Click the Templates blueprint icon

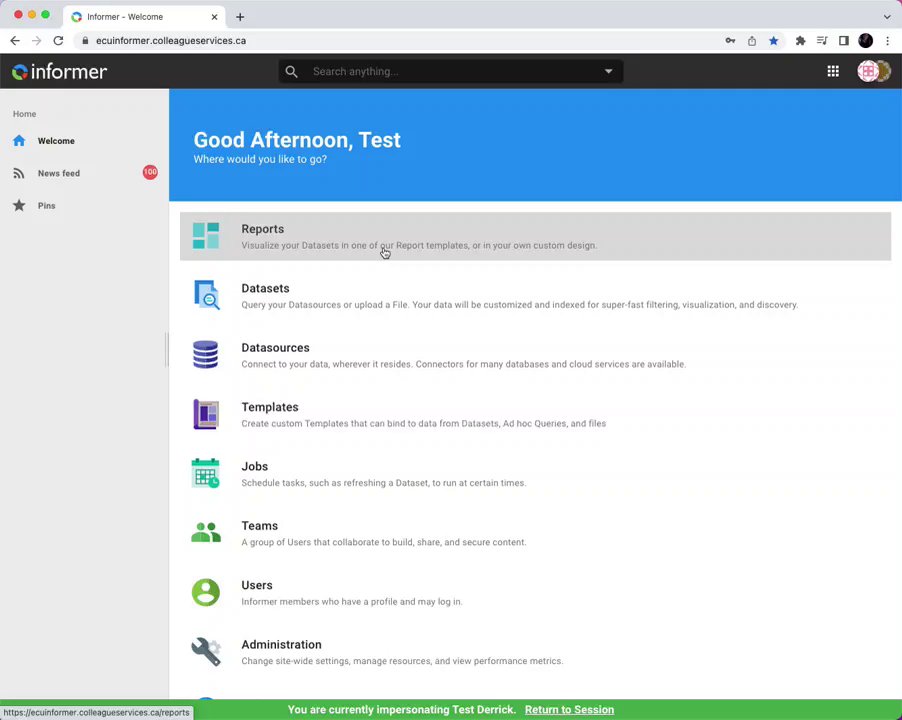click(x=206, y=414)
